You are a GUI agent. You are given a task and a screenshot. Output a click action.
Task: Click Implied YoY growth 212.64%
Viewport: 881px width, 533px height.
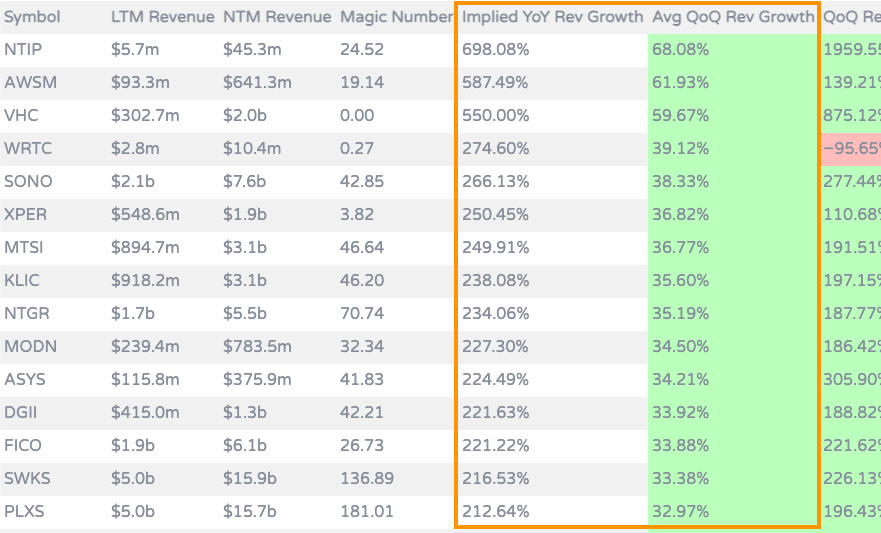(496, 512)
